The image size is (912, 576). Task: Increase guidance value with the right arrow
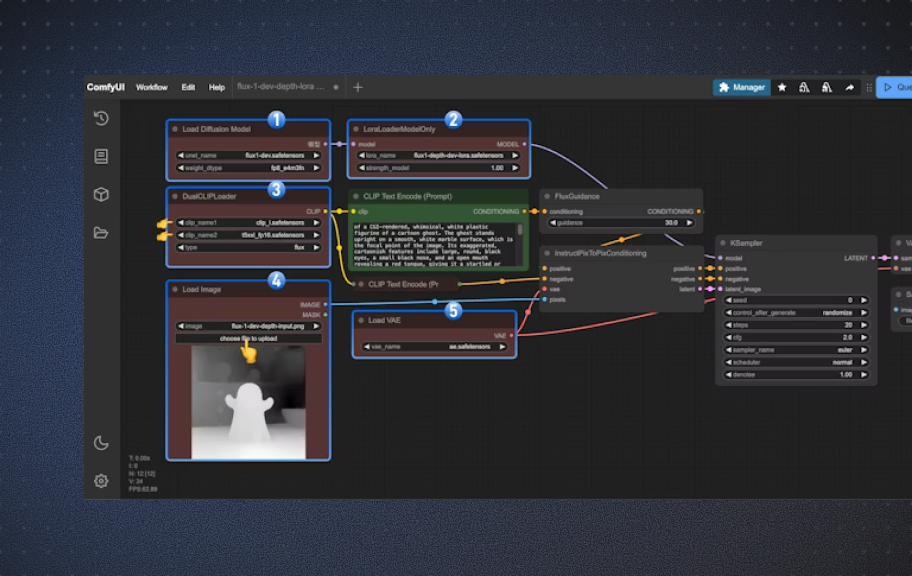tap(693, 223)
